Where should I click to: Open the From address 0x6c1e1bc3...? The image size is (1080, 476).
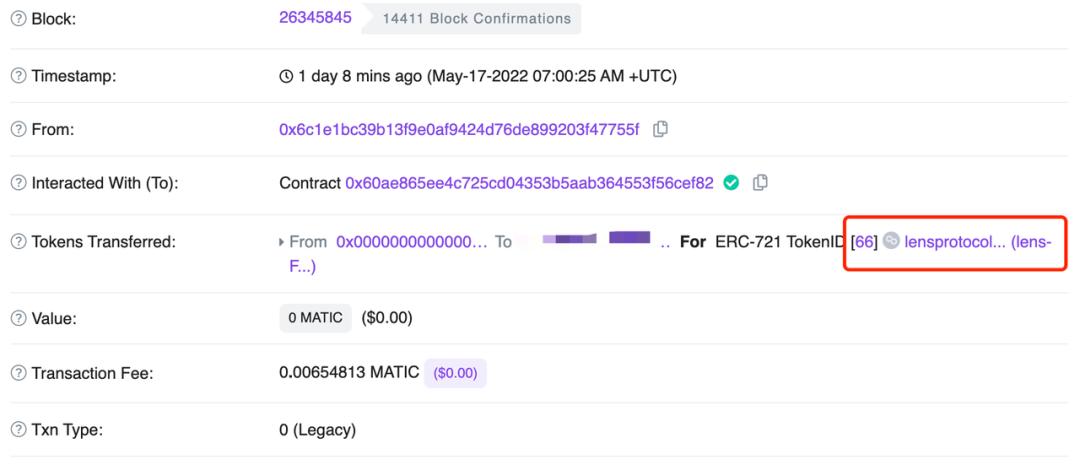(x=459, y=130)
